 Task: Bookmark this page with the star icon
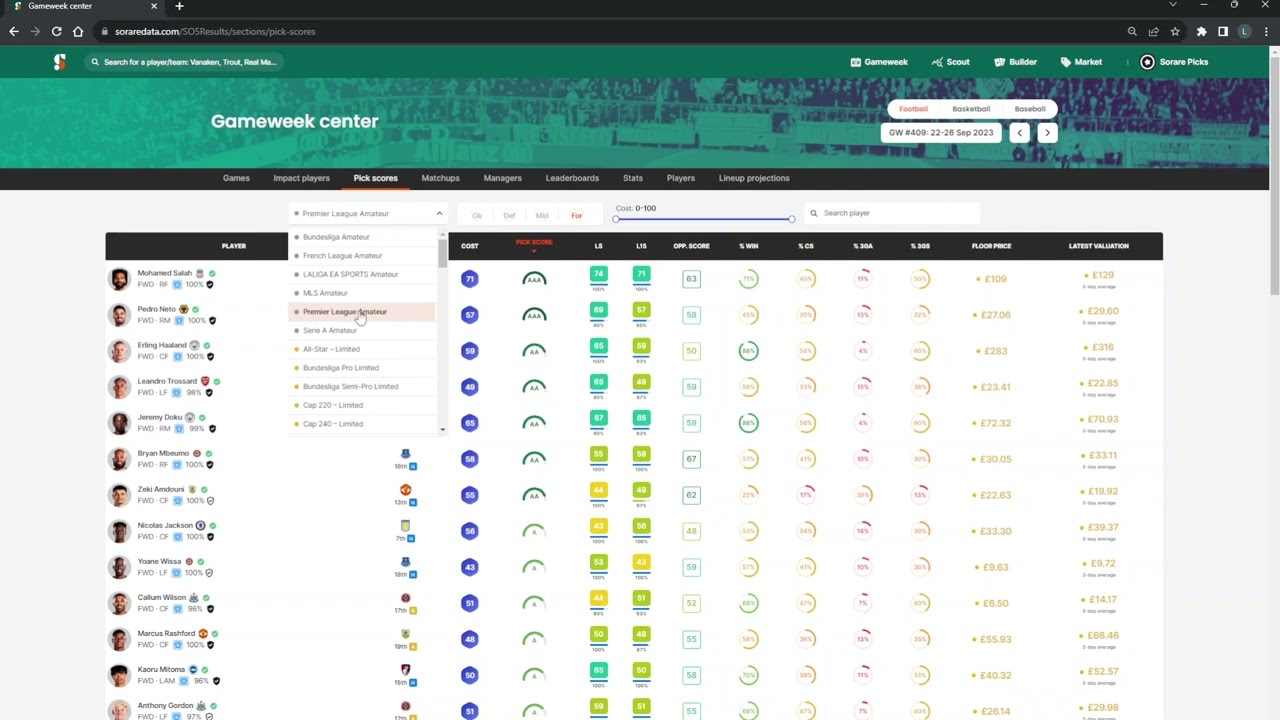(1175, 31)
